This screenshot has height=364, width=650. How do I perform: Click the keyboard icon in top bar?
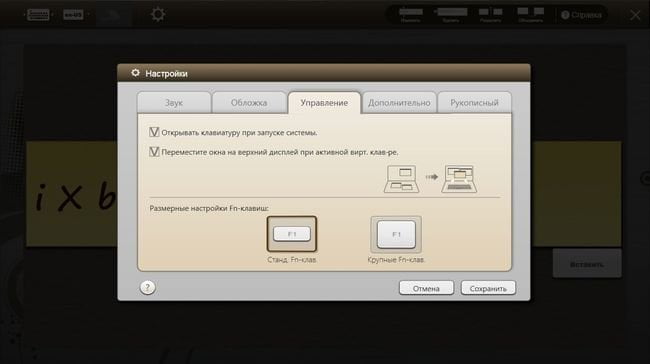click(38, 15)
